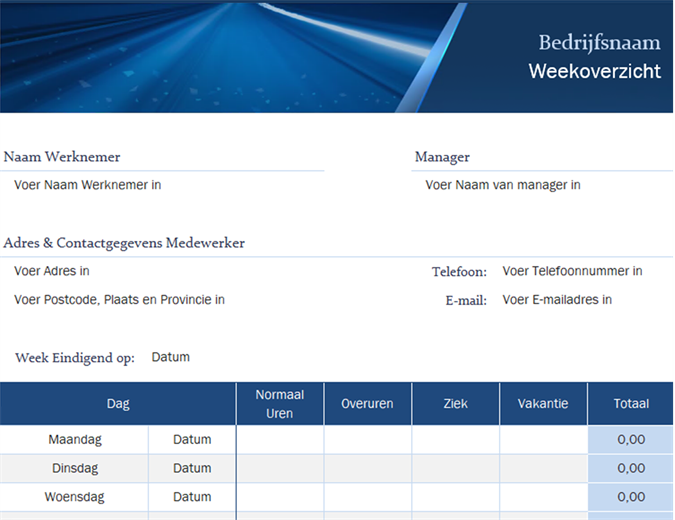Select the Vakantie column header
The height and width of the screenshot is (520, 675).
tap(543, 404)
